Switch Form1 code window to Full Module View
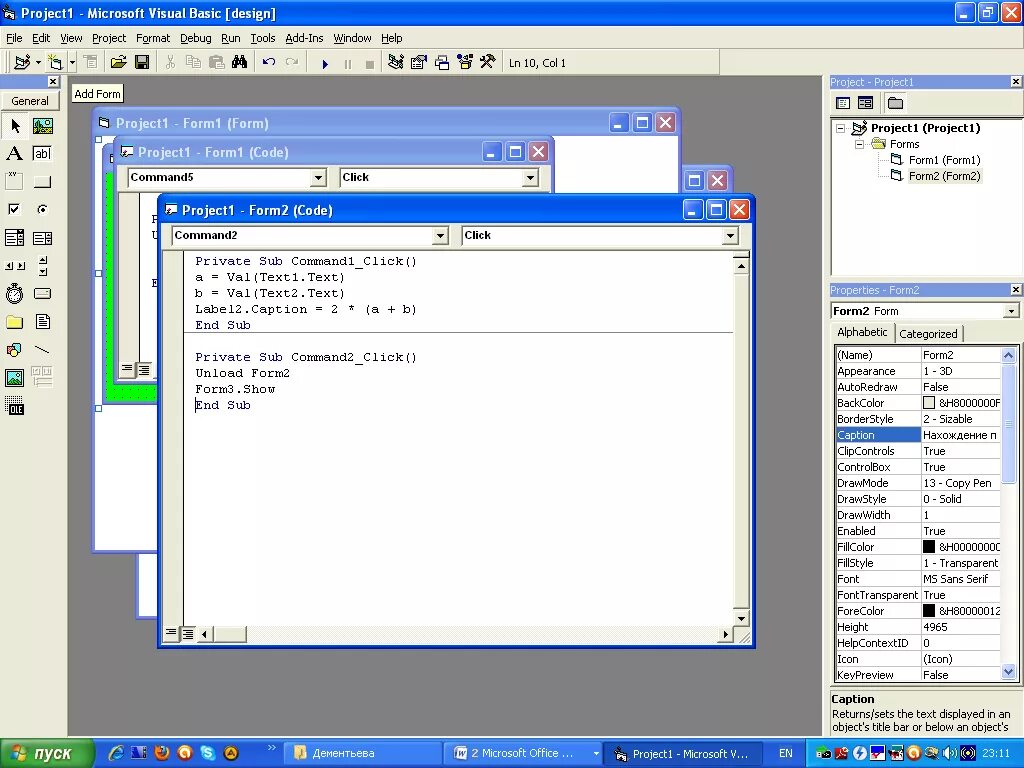This screenshot has height=768, width=1024. pos(144,370)
